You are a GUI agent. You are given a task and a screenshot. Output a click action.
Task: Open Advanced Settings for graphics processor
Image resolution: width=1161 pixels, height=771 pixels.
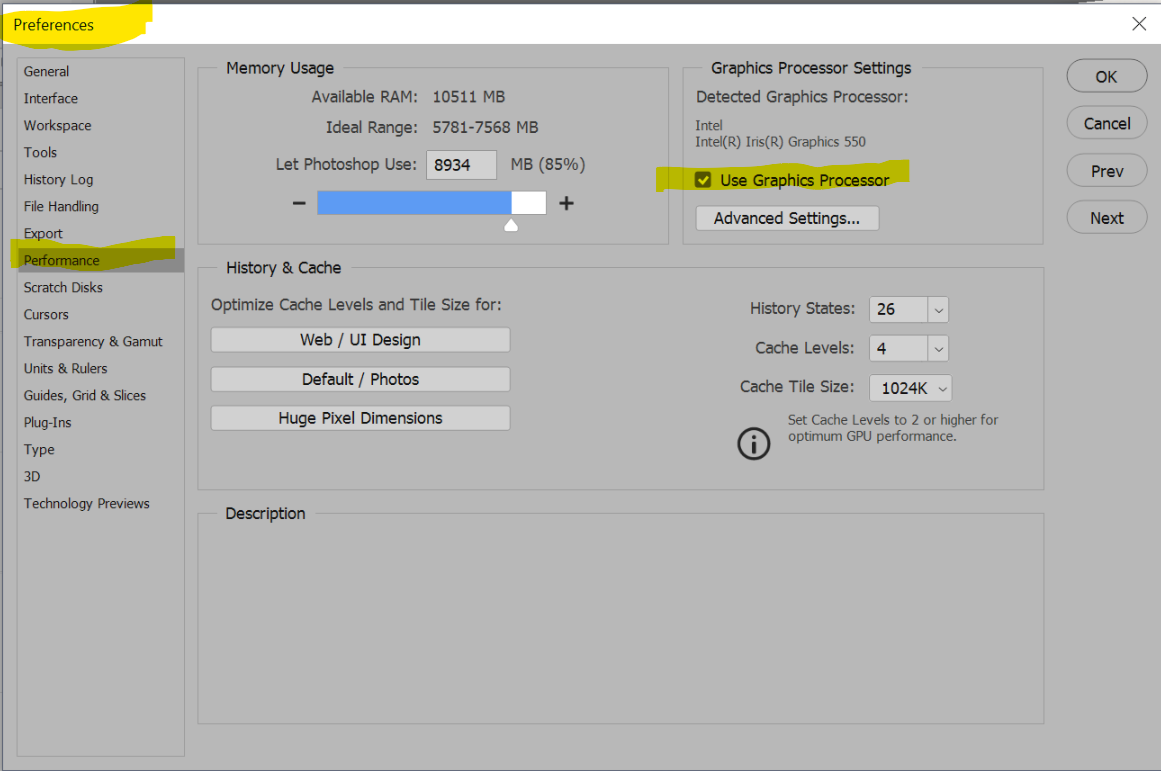[787, 218]
